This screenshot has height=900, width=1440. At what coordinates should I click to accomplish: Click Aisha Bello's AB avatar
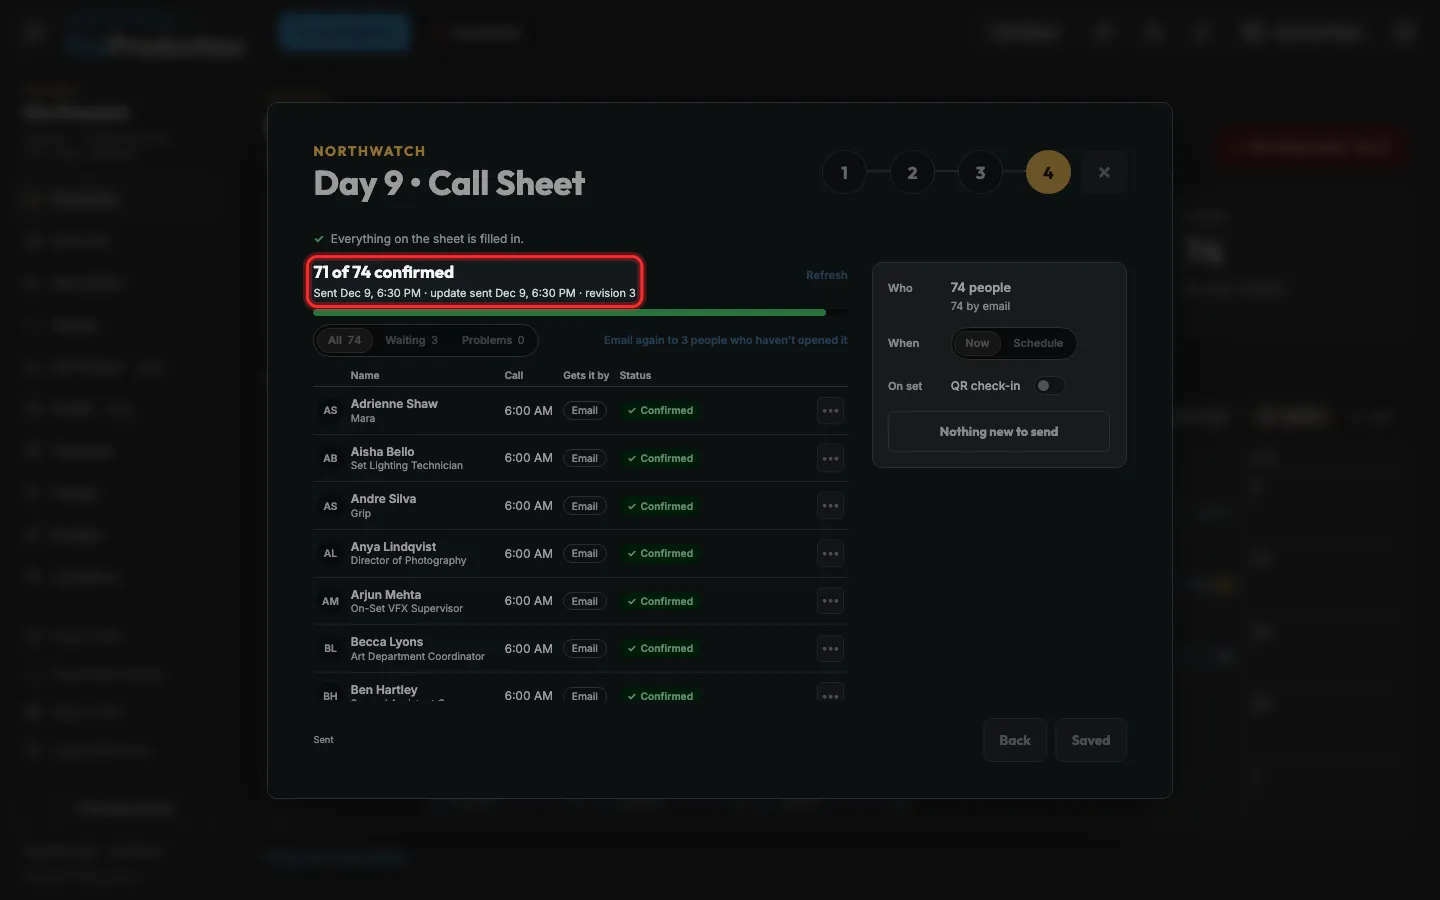[x=330, y=459]
